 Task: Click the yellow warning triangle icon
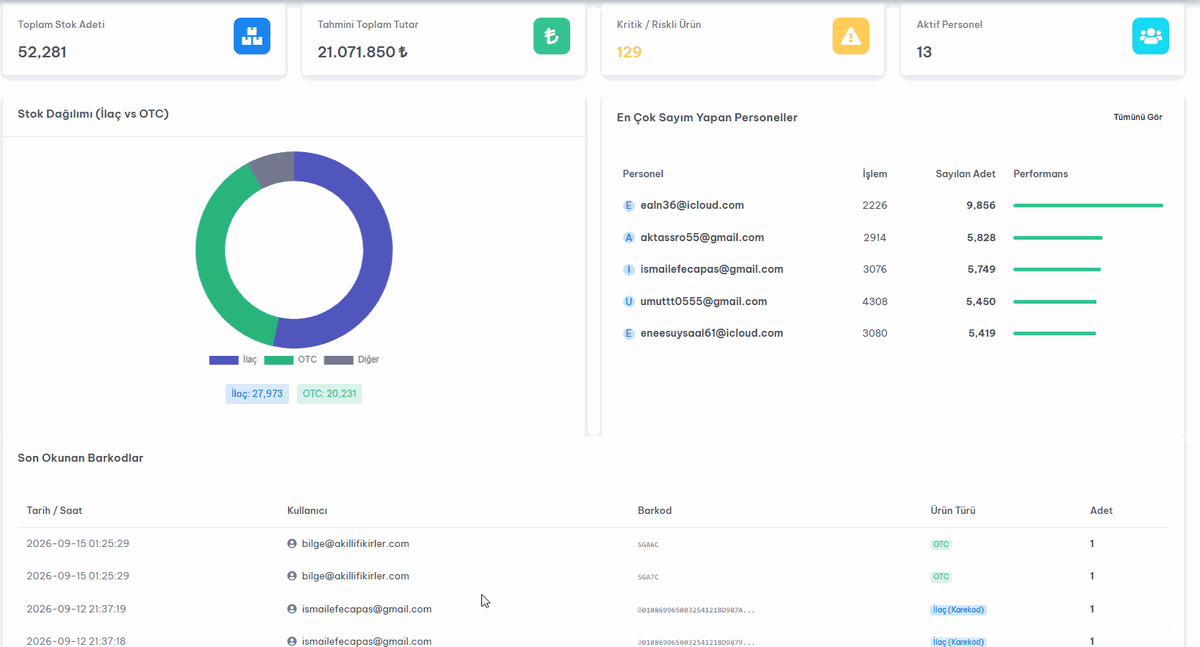pos(851,37)
